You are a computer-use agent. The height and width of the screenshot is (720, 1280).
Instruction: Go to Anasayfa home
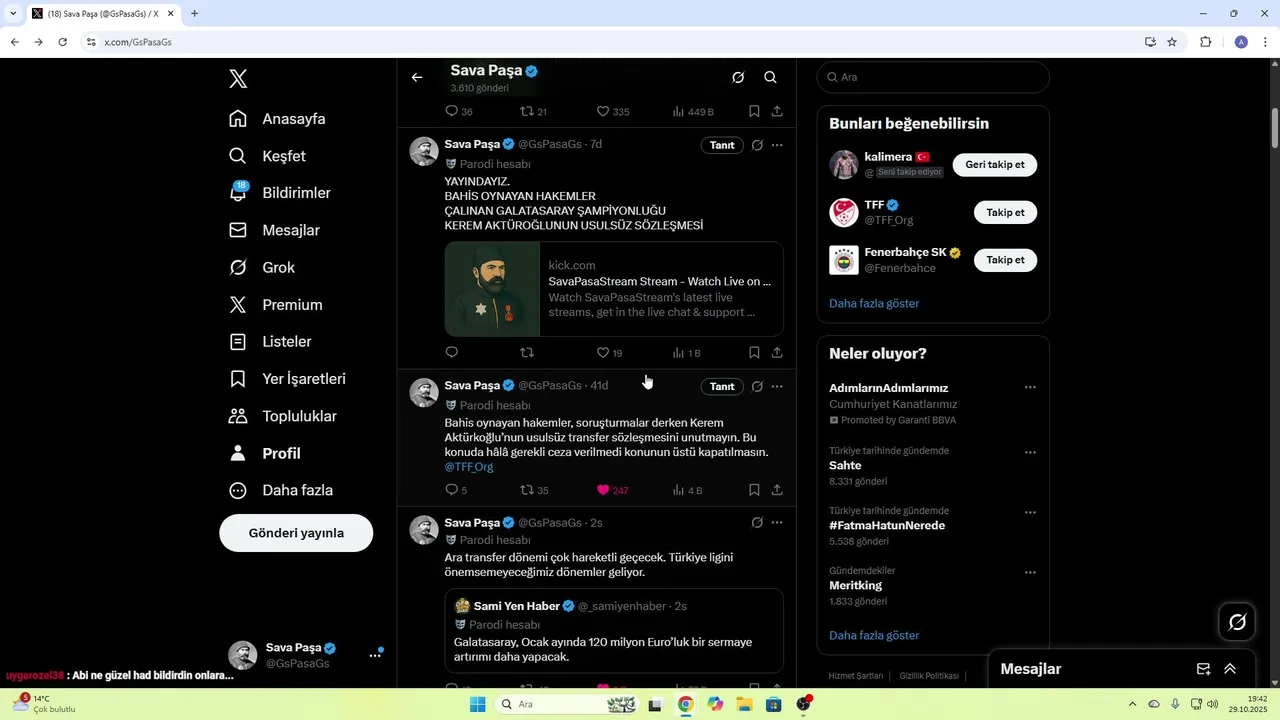[277, 119]
